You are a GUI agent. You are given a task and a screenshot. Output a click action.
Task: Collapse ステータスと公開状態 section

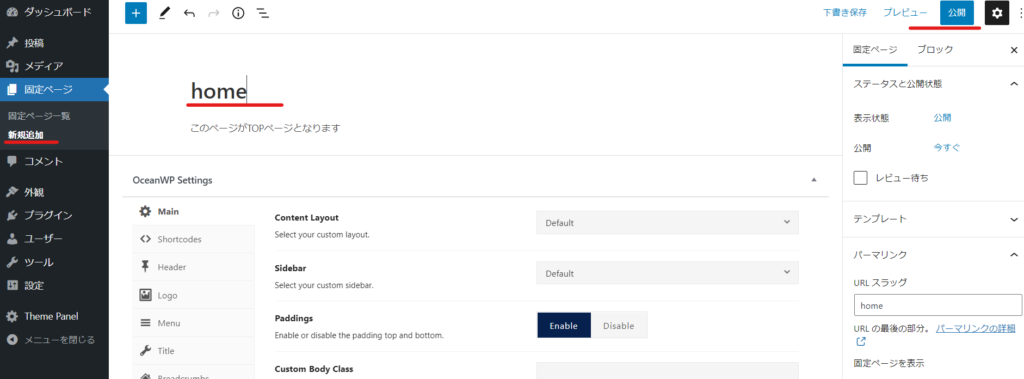[933, 84]
